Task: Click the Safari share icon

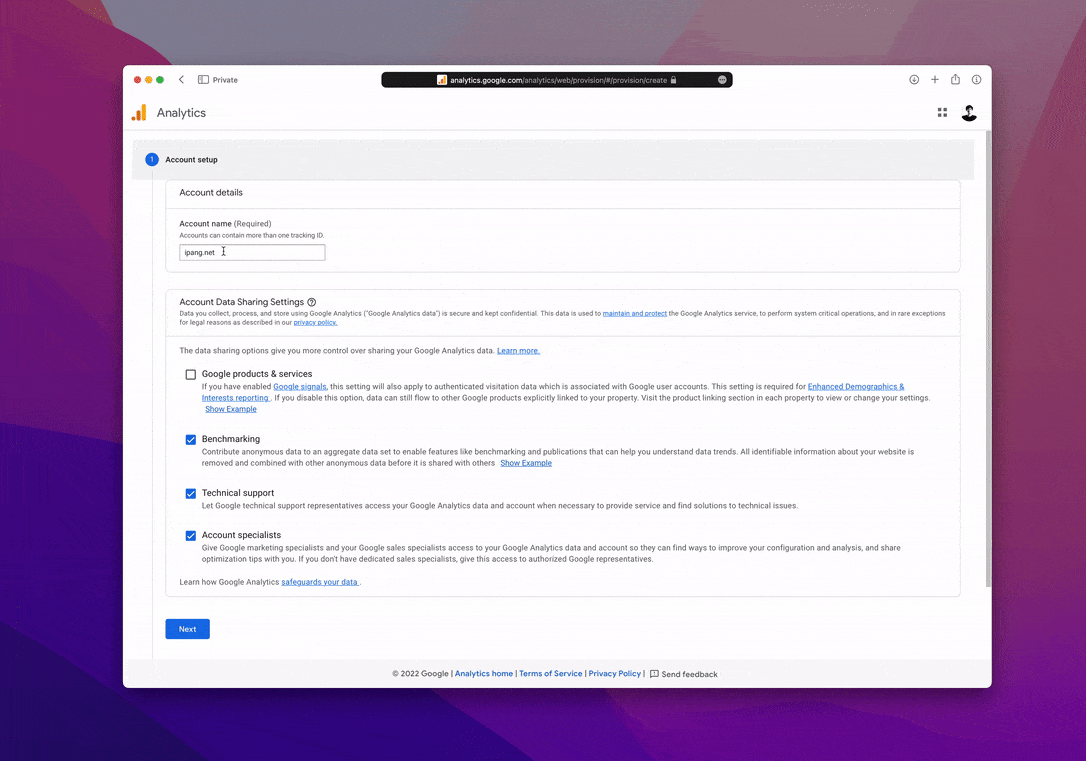Action: pyautogui.click(x=955, y=80)
